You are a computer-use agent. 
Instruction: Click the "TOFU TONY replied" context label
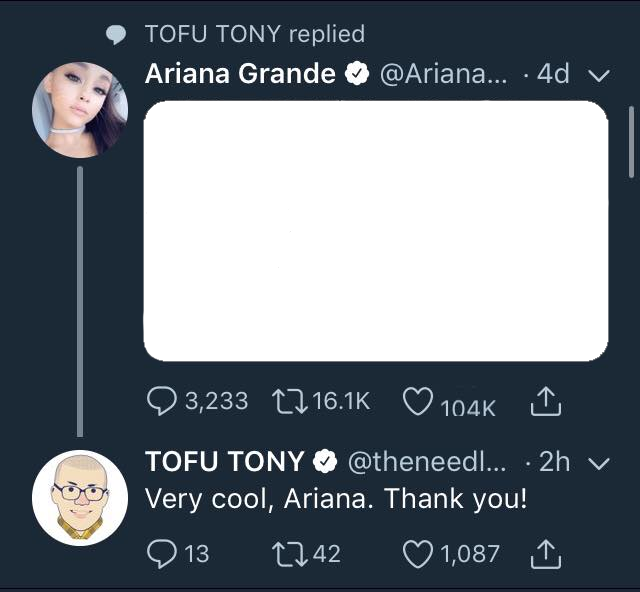[x=254, y=34]
